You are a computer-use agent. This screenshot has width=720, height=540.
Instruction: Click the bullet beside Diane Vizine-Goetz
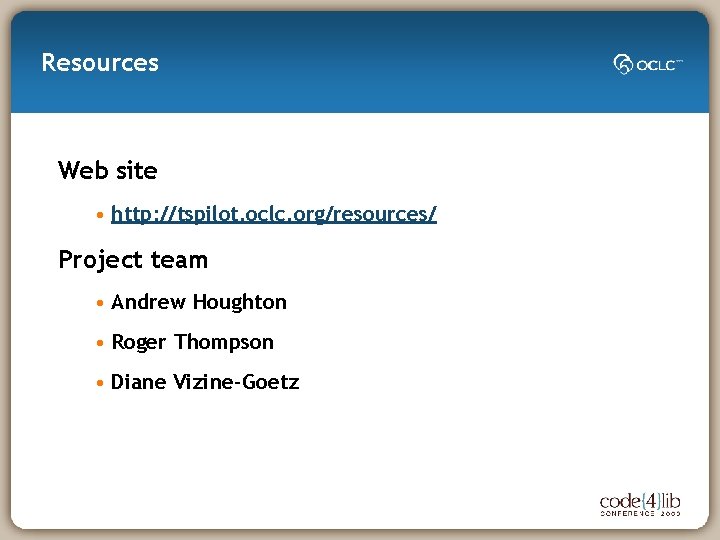click(x=101, y=382)
